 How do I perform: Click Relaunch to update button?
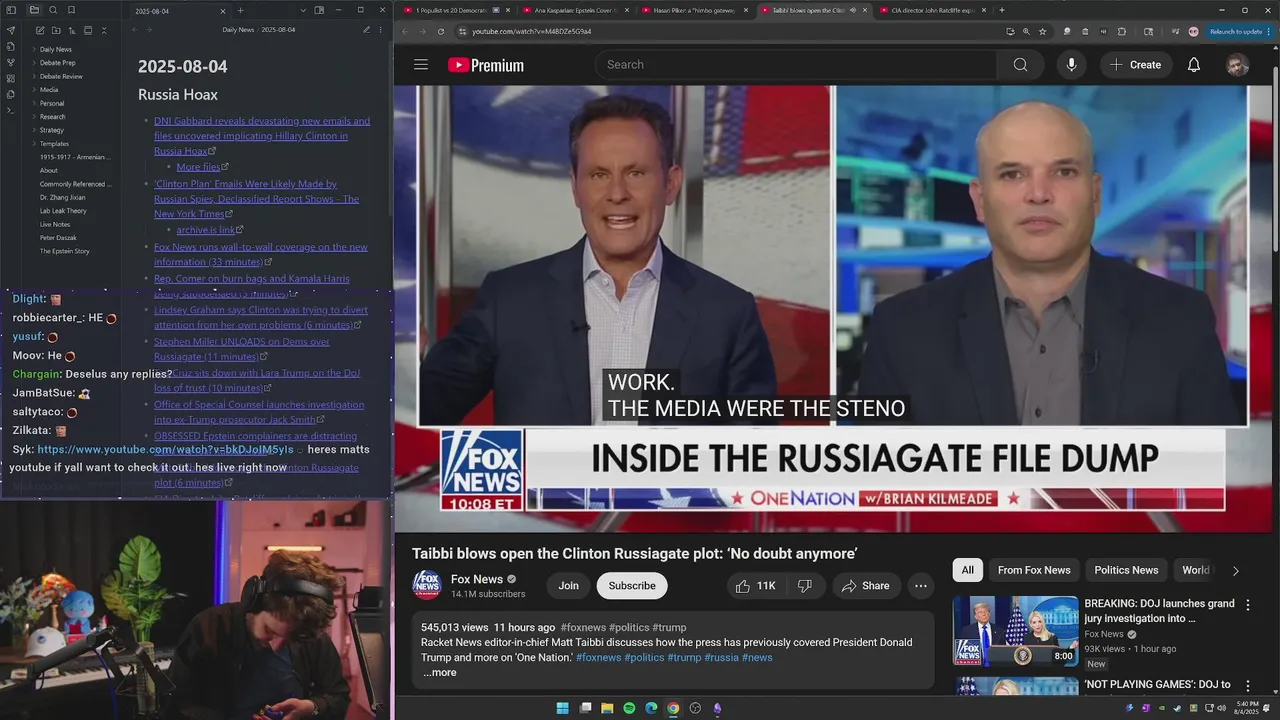[1238, 31]
